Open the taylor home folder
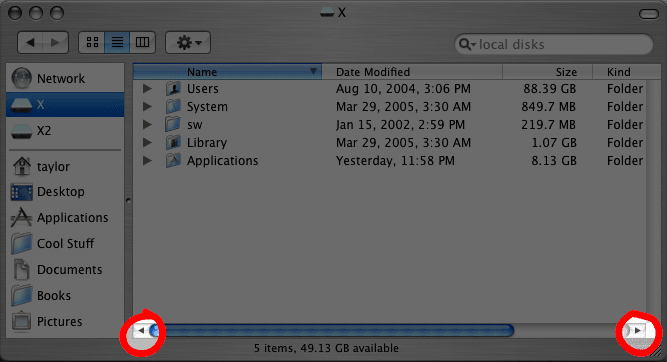This screenshot has width=667, height=362. (x=65, y=166)
